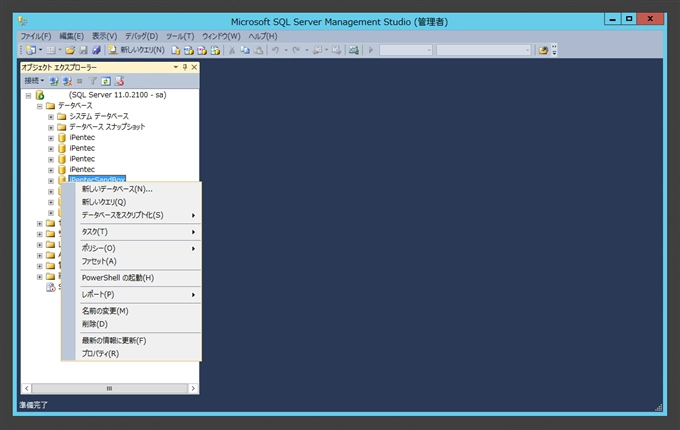
Task: Open the 接続 dropdown in Object Explorer
Action: [34, 81]
